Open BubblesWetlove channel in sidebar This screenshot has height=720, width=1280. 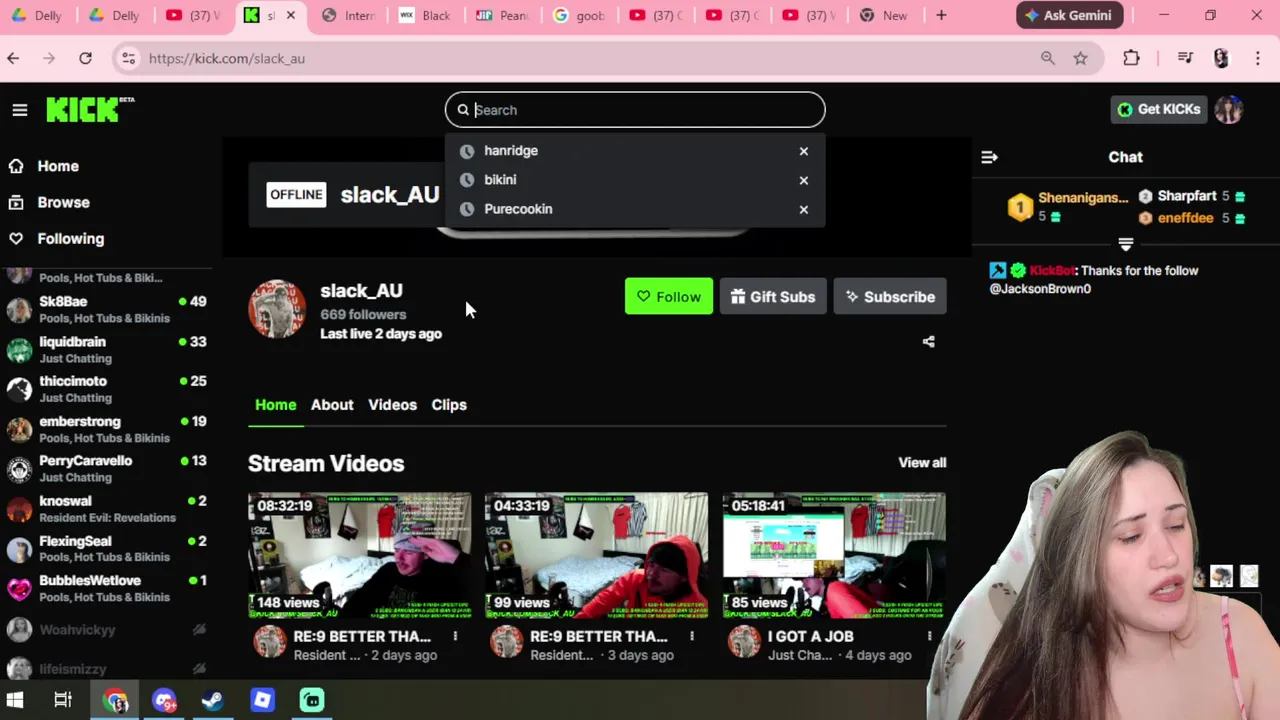(106, 588)
